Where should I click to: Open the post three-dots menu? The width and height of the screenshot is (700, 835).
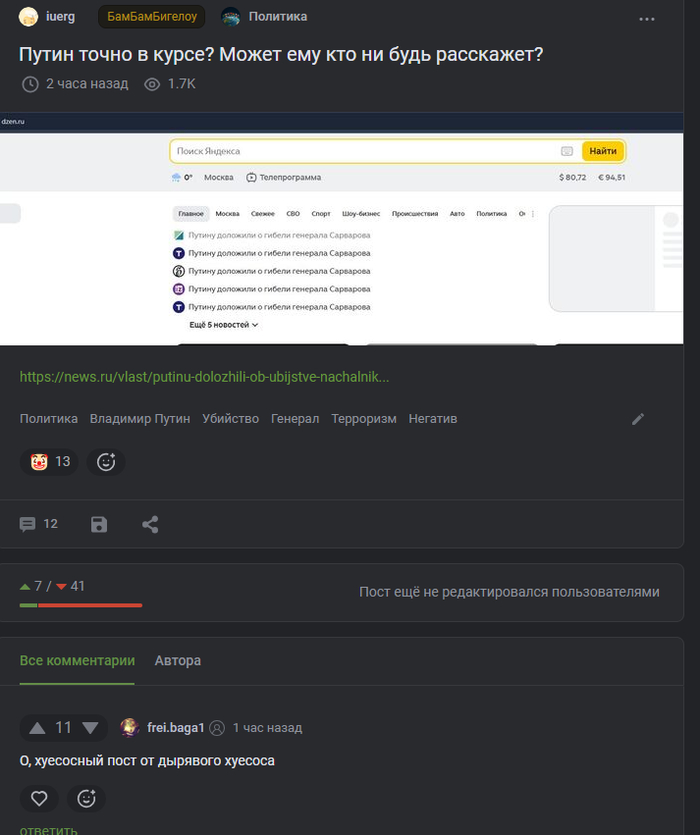point(647,19)
